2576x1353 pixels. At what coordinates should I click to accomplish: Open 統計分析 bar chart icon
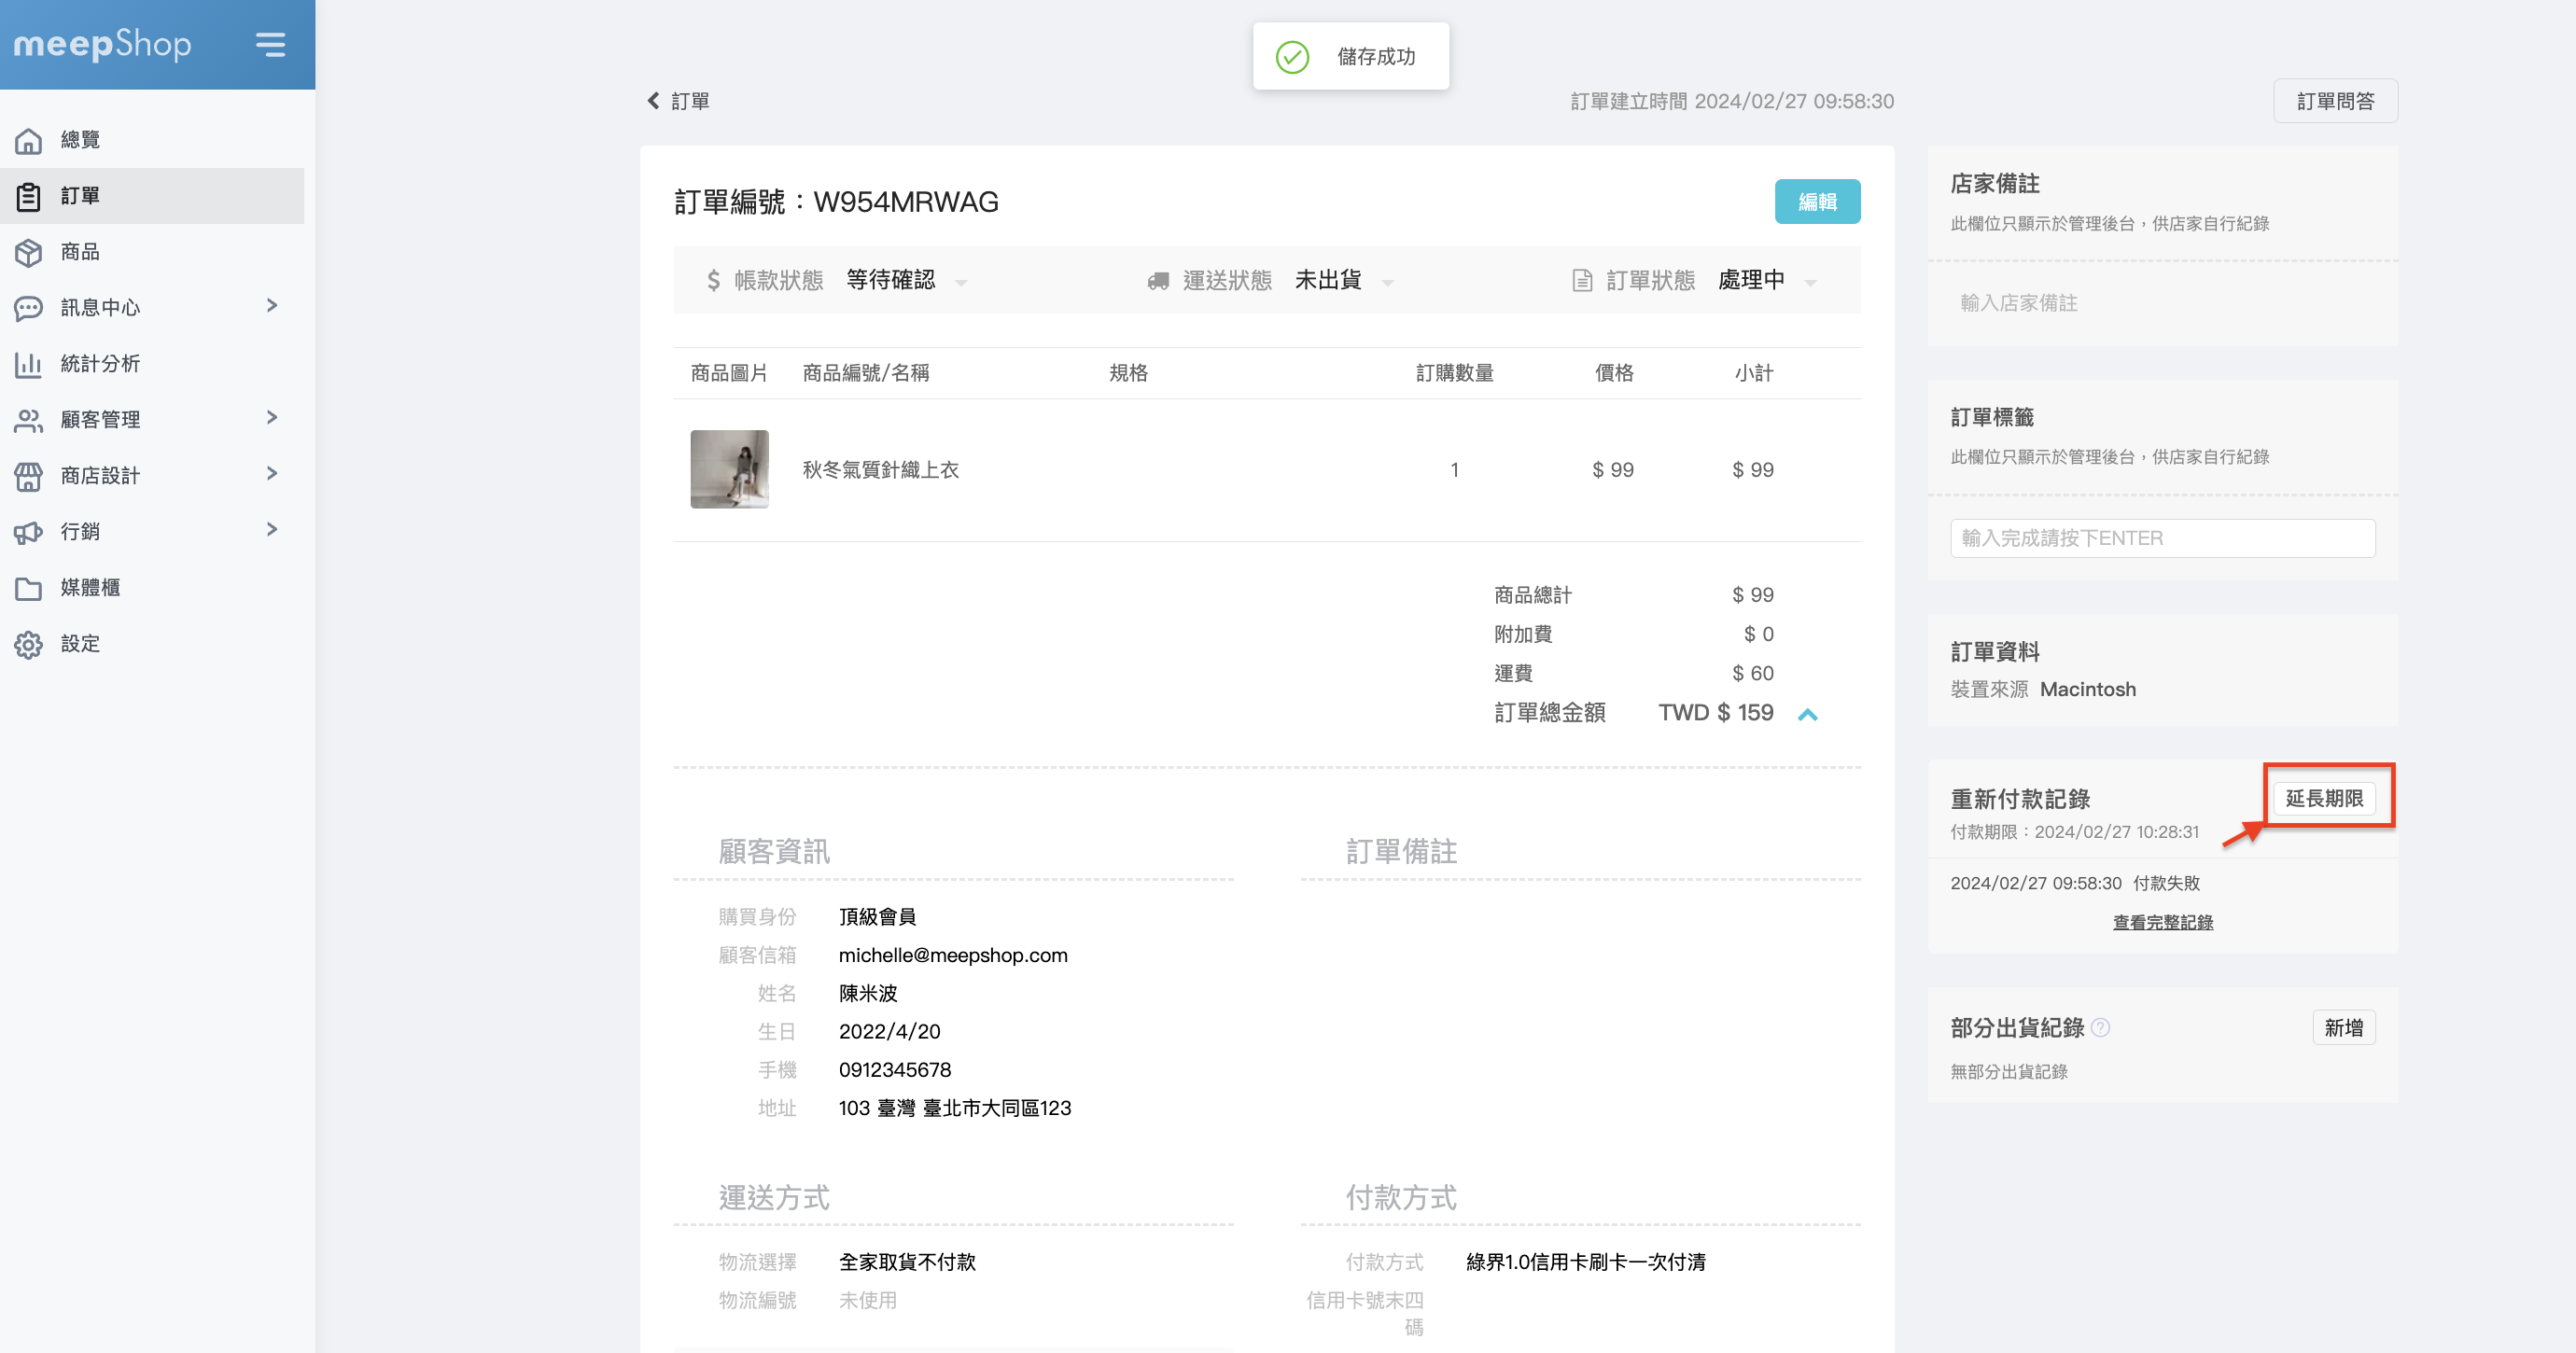pos(28,364)
